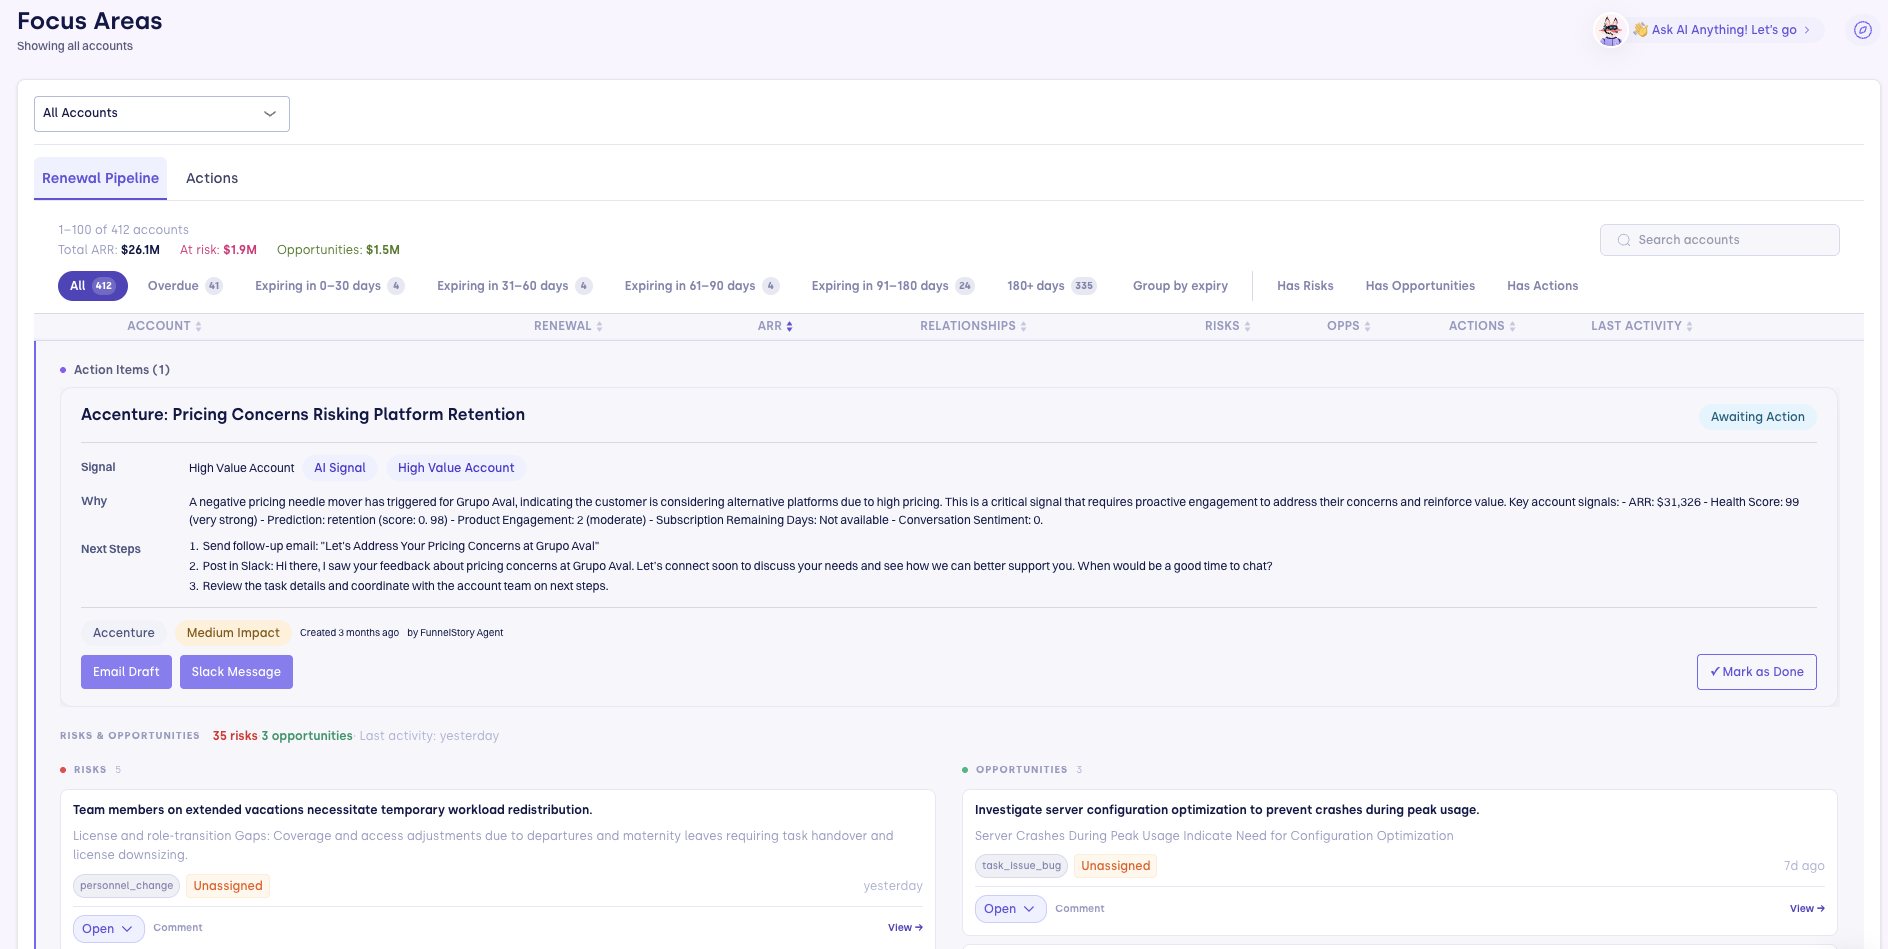Sort by ACTIONS column arrows
Viewport: 1888px width, 949px height.
click(1512, 326)
